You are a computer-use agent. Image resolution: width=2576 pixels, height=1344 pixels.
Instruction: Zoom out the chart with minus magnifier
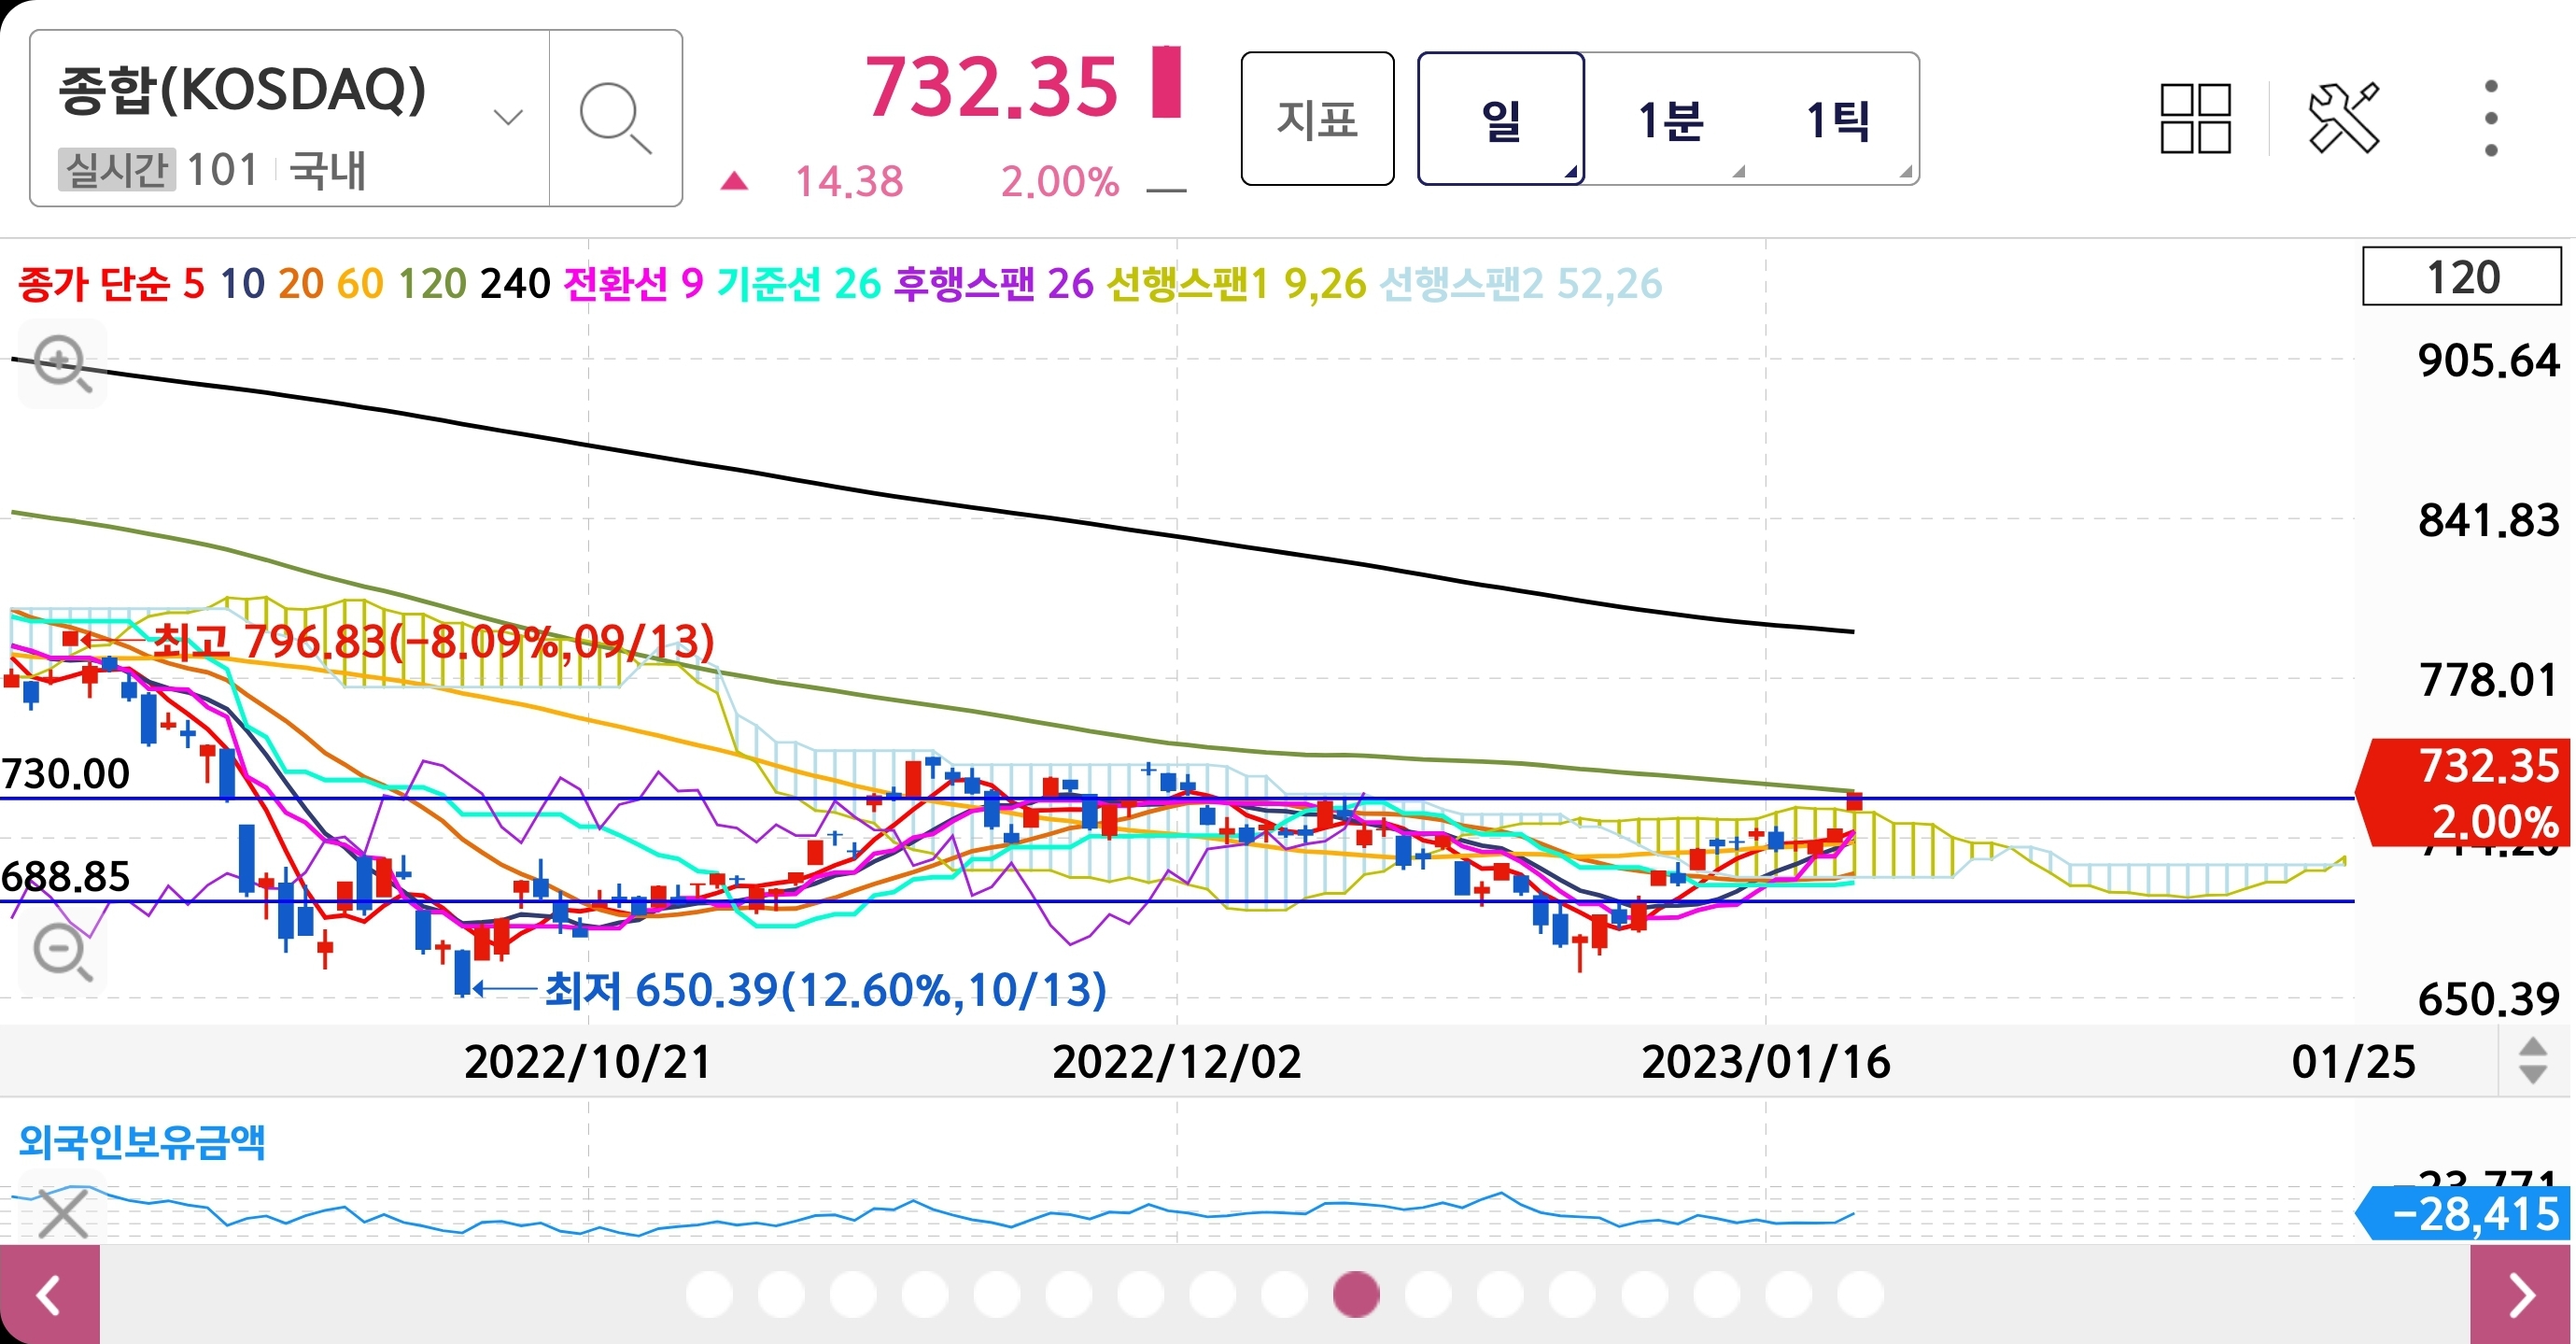(62, 951)
